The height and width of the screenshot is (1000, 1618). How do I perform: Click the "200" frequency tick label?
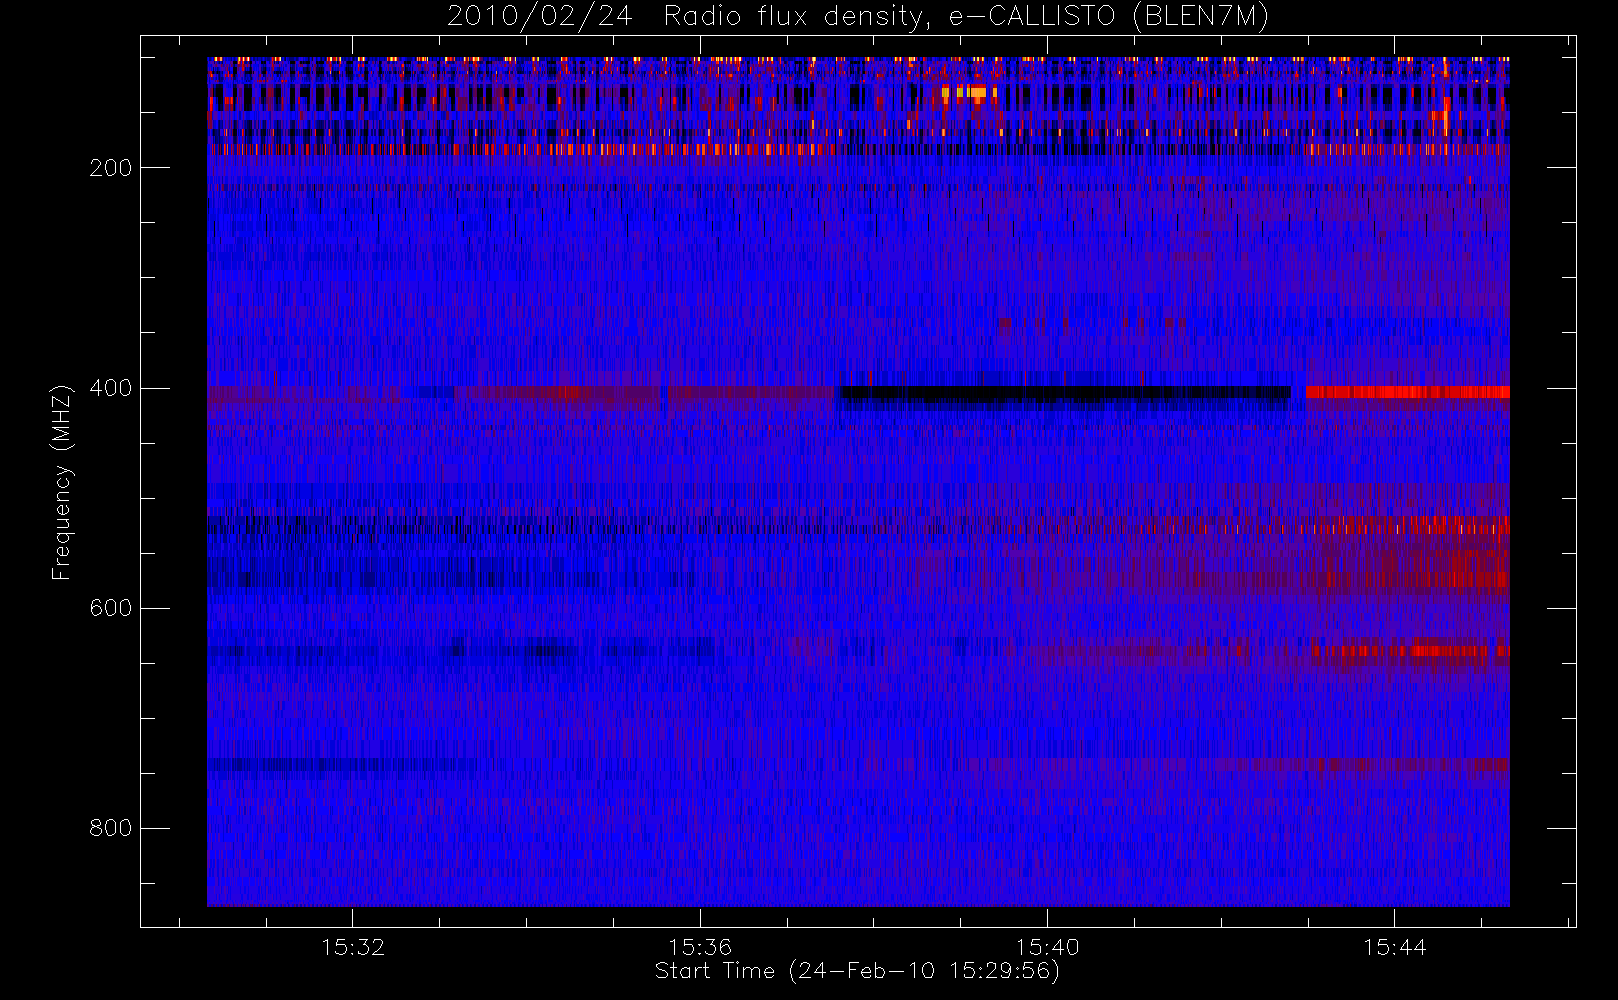[x=110, y=168]
